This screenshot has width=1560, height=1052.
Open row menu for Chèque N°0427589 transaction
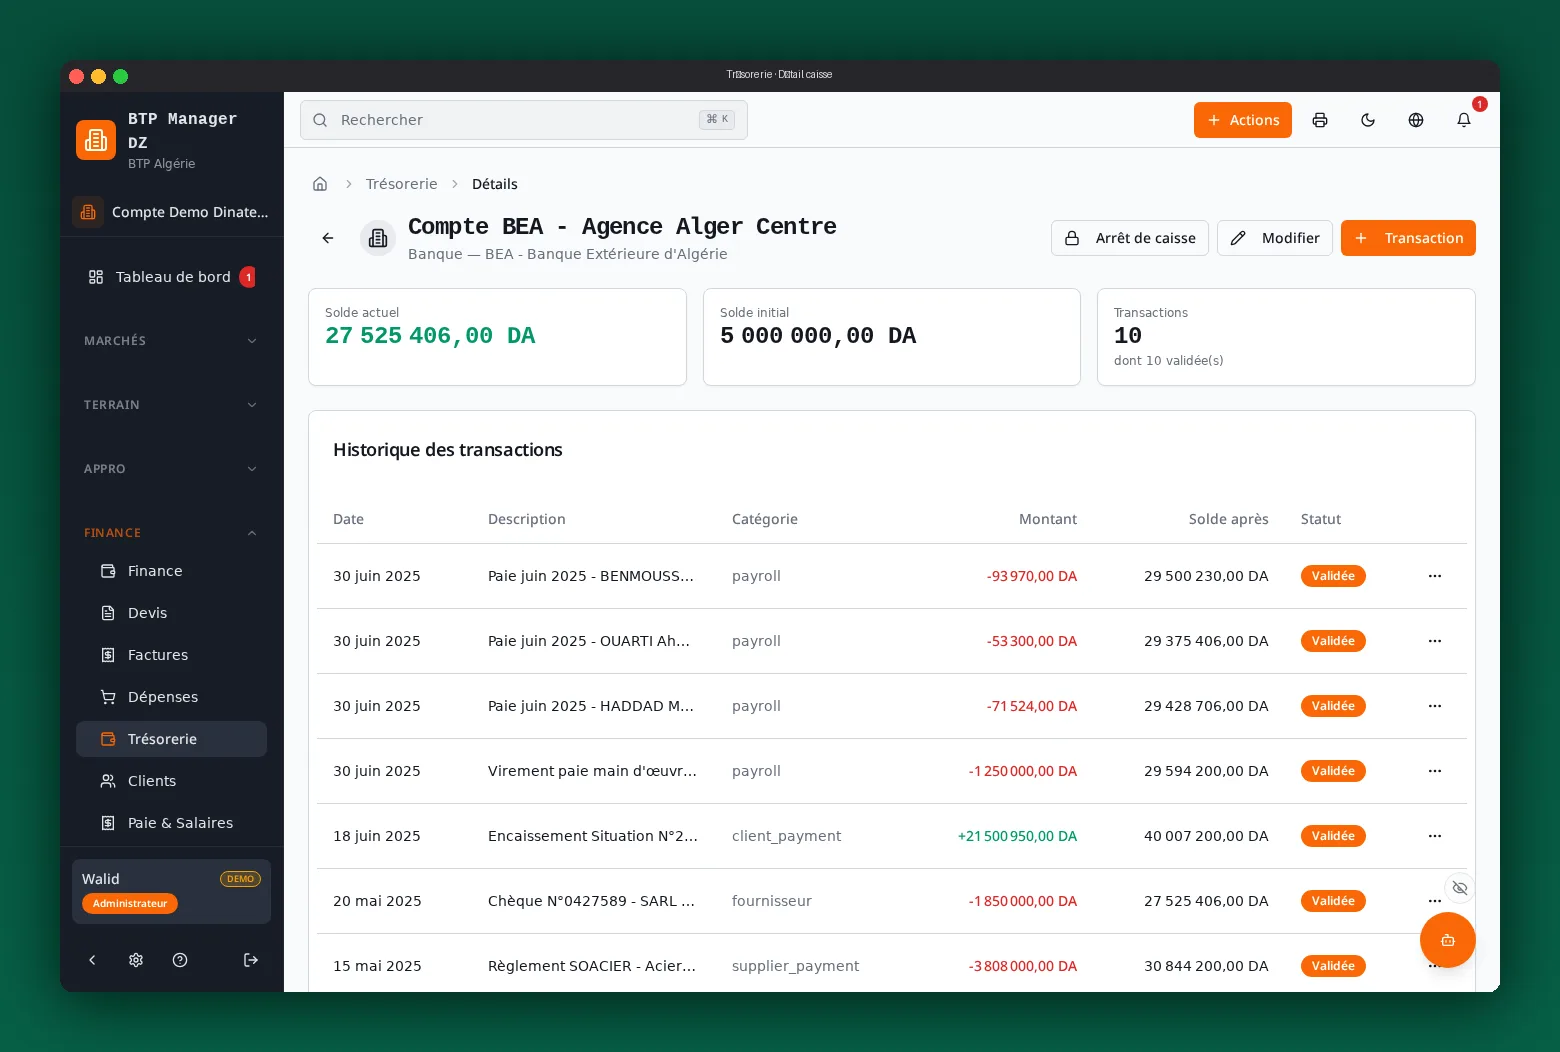tap(1435, 901)
